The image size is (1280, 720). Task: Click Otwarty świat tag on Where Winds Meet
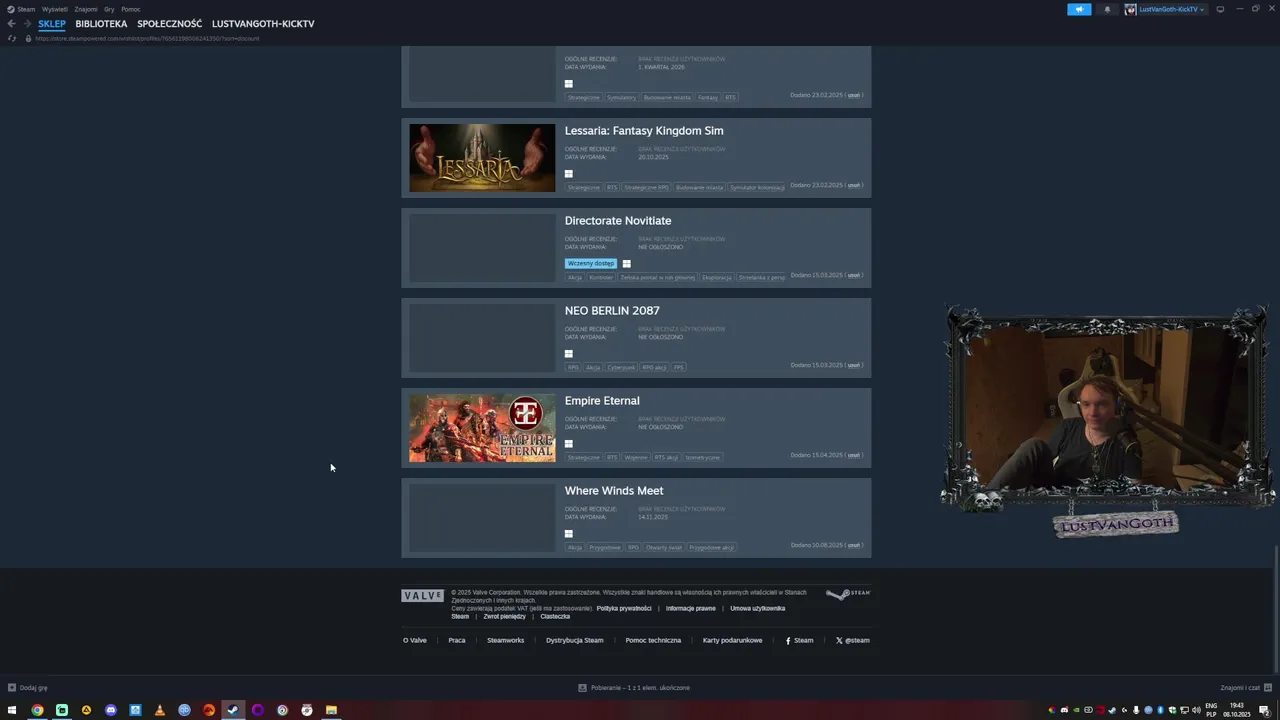(x=664, y=547)
